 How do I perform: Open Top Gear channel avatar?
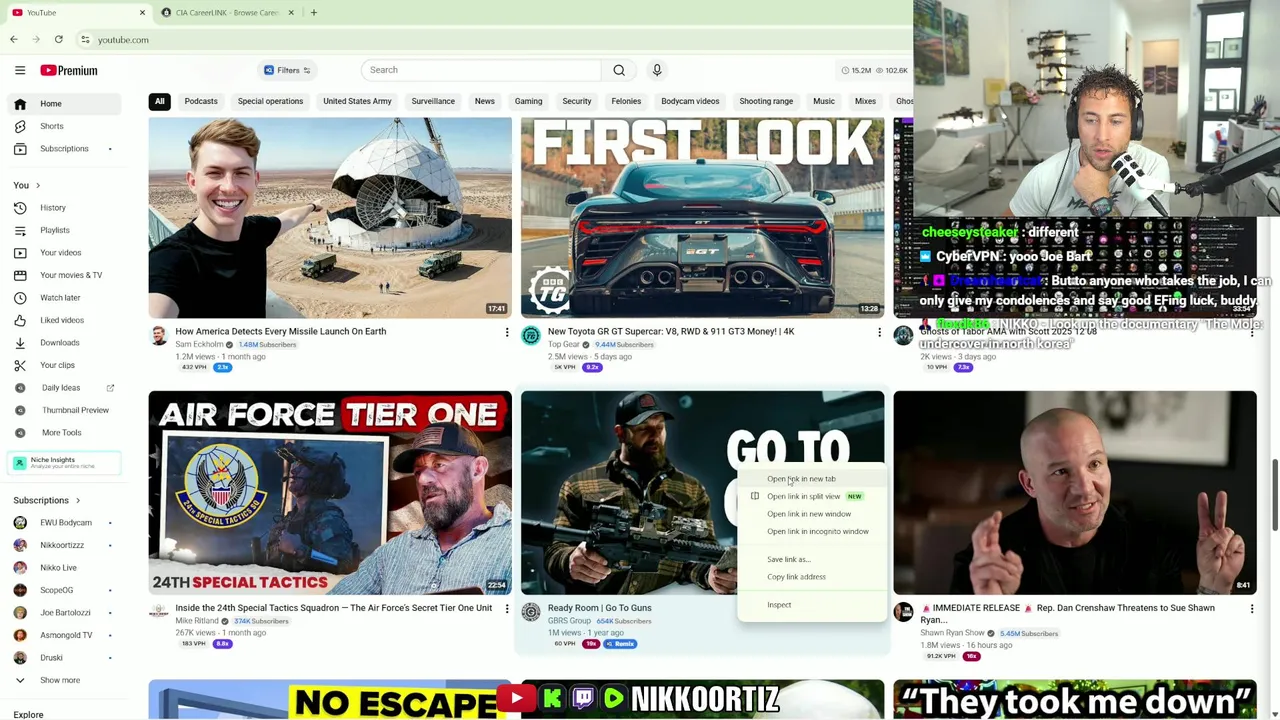tap(531, 336)
